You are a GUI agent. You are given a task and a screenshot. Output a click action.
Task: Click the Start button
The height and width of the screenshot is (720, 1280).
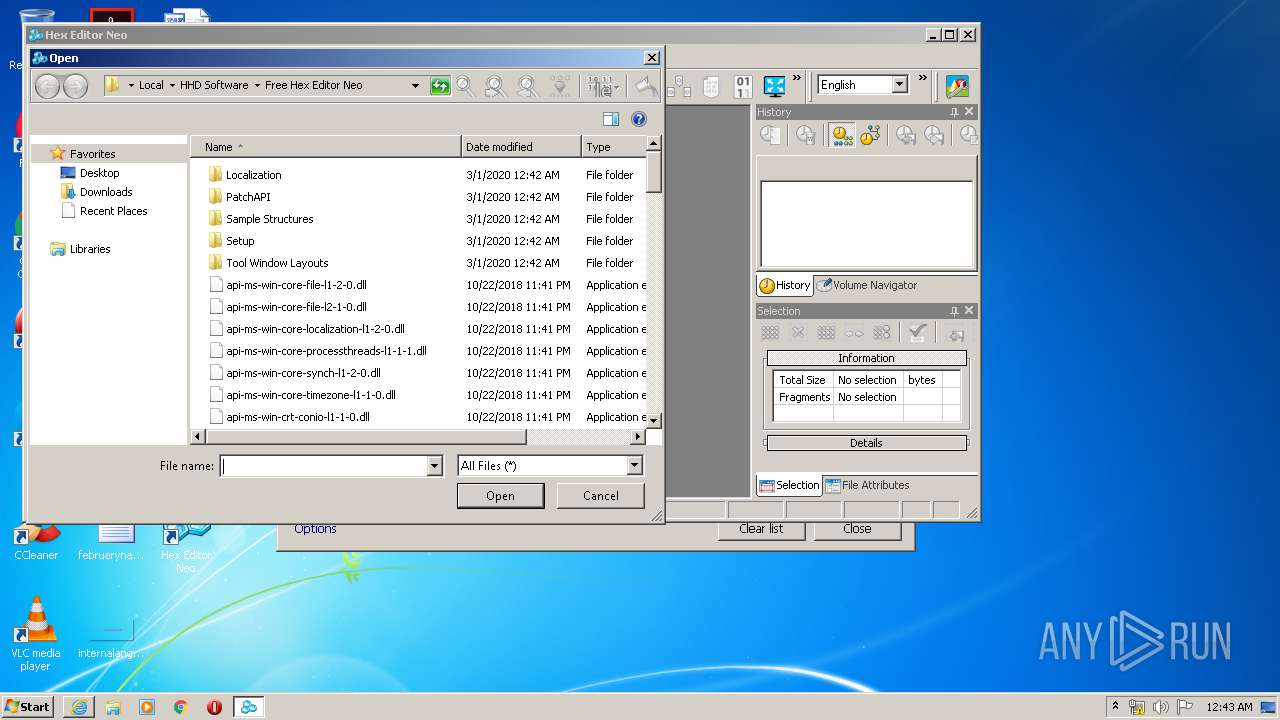(27, 706)
